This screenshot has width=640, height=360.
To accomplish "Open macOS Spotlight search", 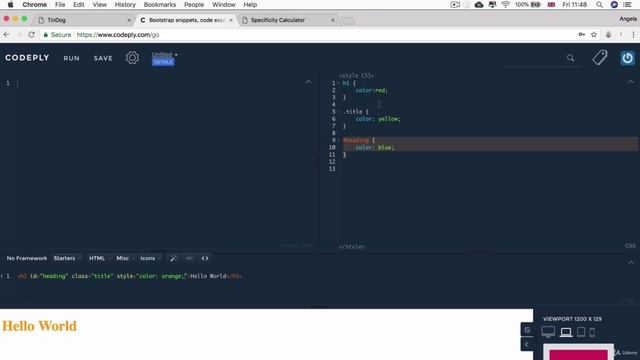I will pos(599,4).
